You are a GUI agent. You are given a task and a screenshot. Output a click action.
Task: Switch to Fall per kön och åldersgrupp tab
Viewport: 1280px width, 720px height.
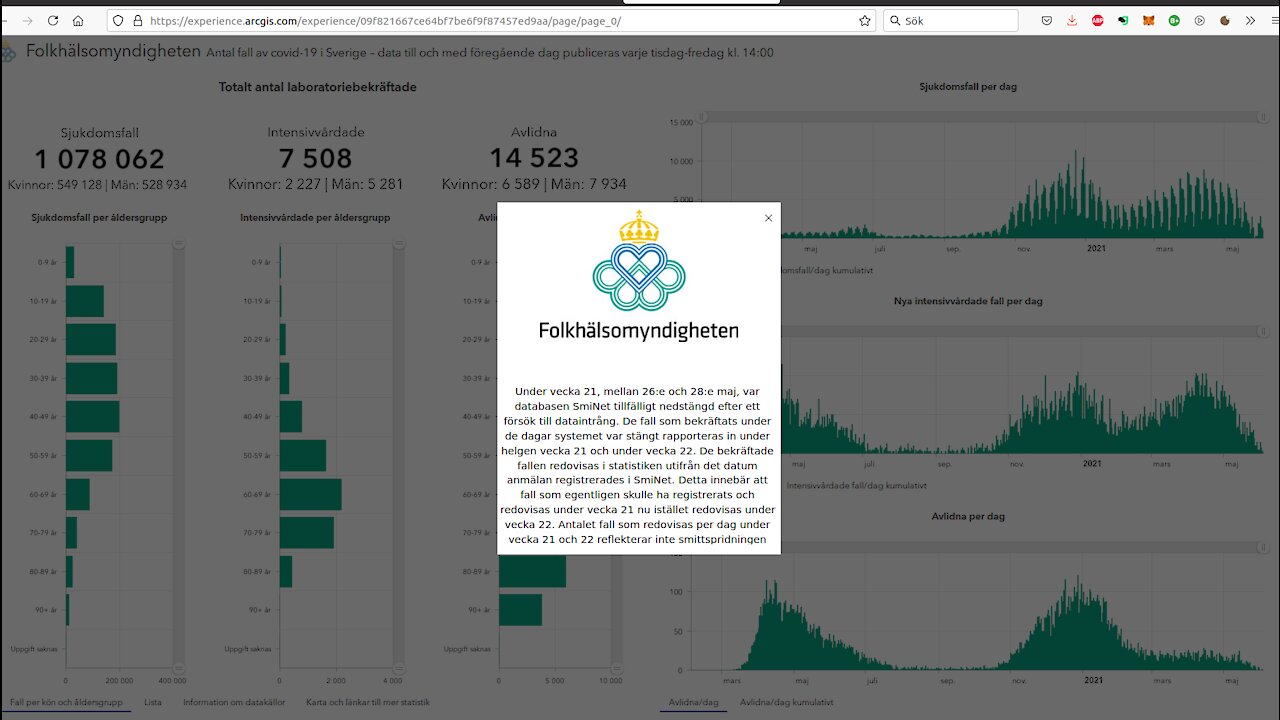coord(66,702)
